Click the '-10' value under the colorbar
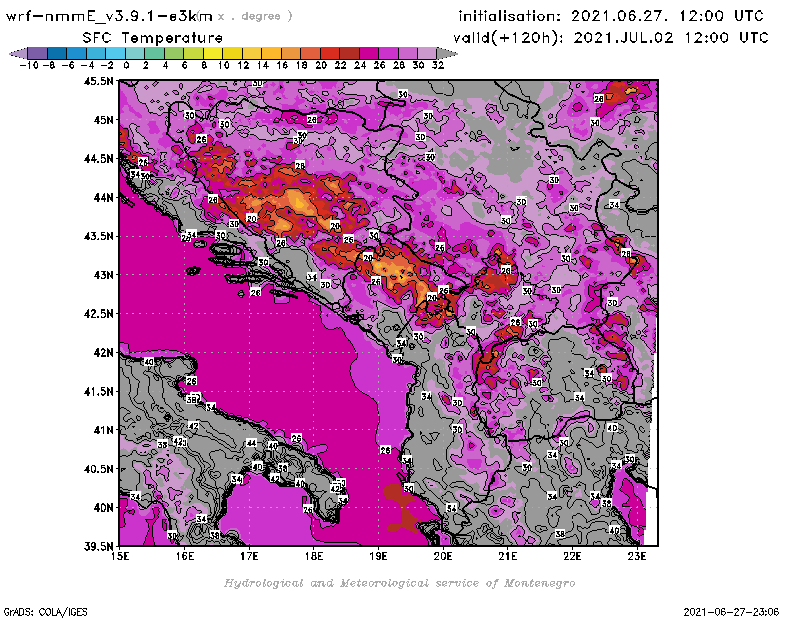This screenshot has height=618, width=800. tap(29, 65)
